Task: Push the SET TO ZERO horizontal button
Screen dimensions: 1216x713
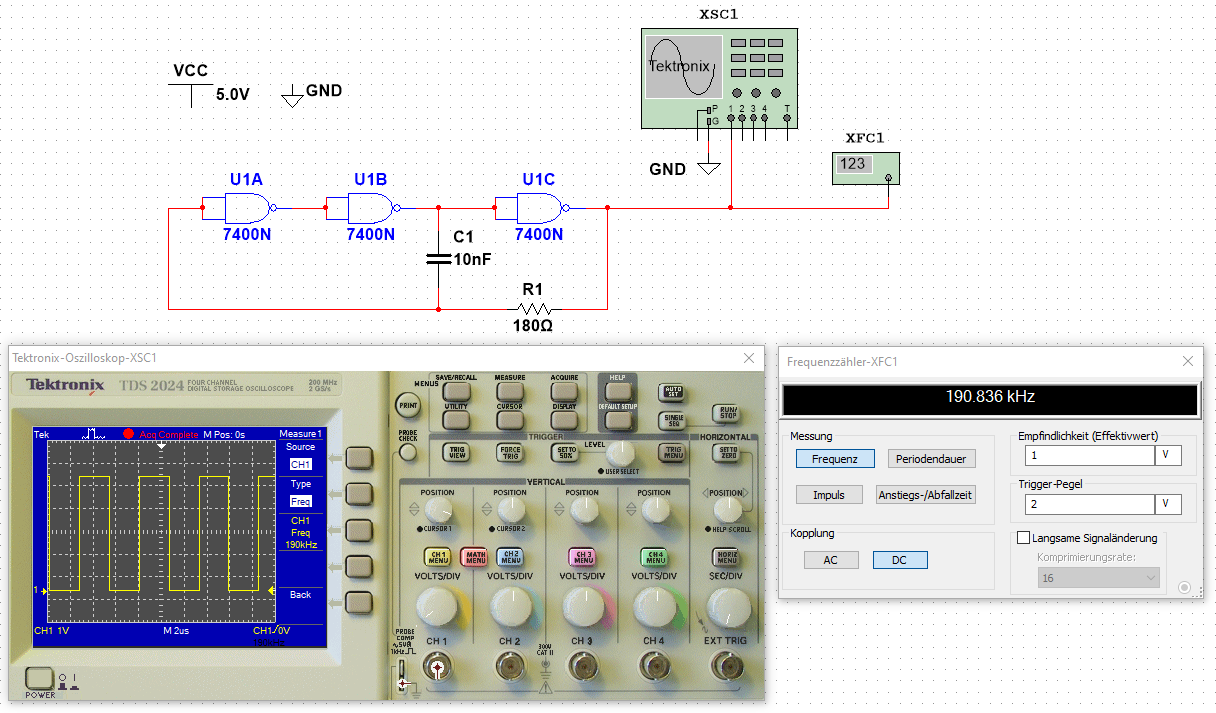Action: coord(726,452)
